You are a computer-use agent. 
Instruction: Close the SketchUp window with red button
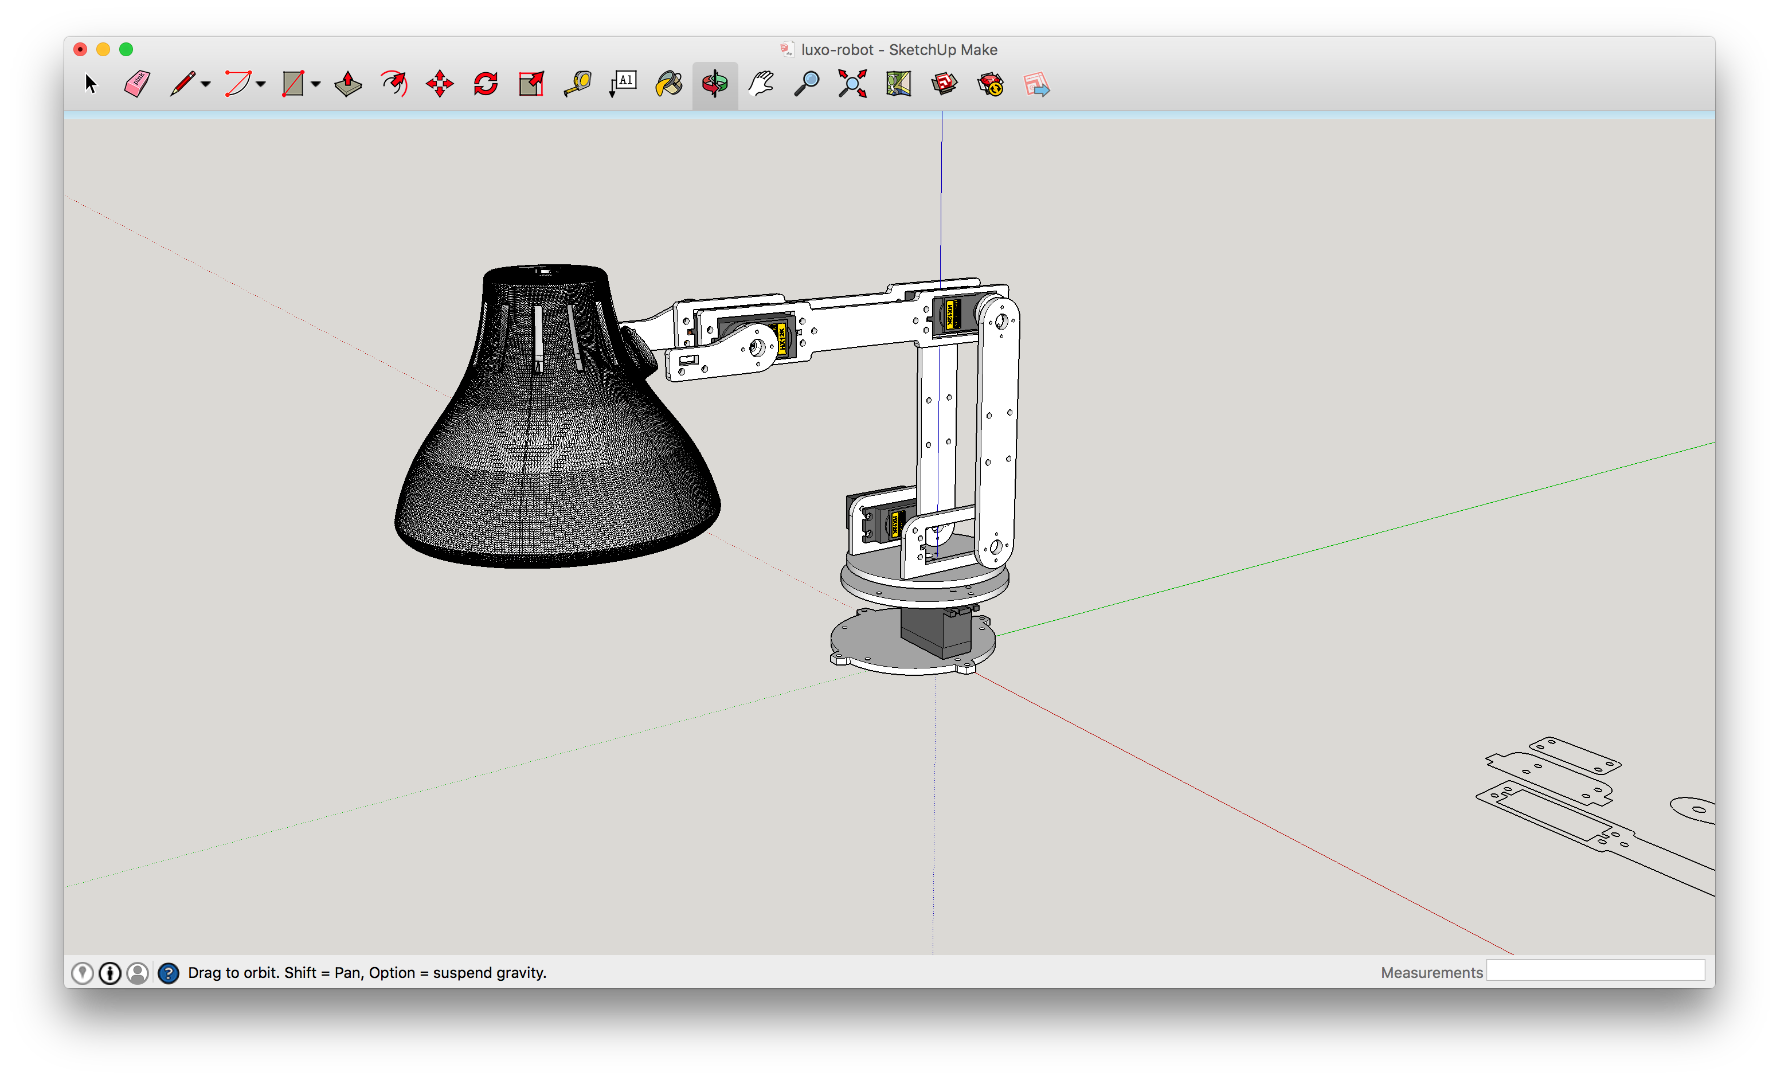(x=80, y=49)
